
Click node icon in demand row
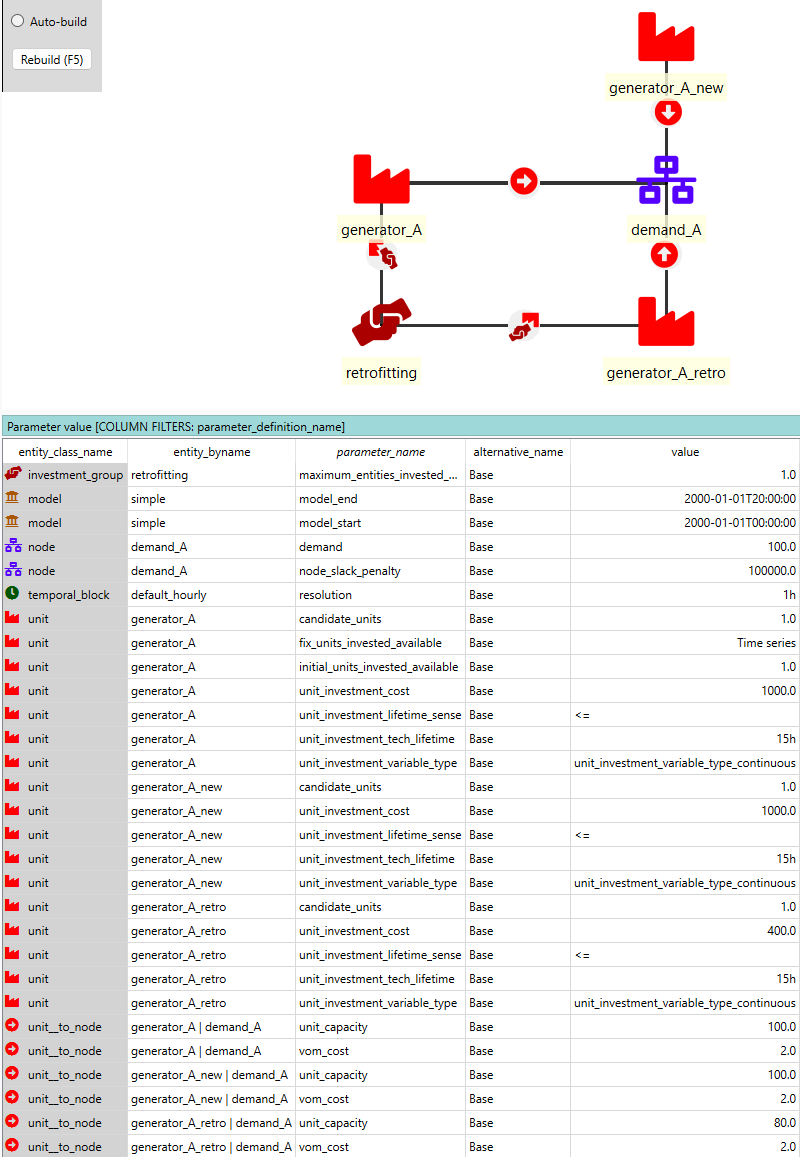click(x=13, y=547)
